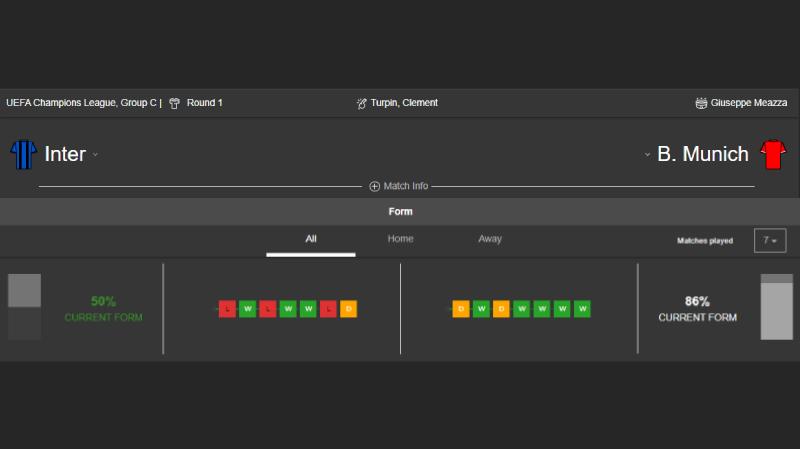Click the referee whistle icon by Turpin
The height and width of the screenshot is (449, 800).
[361, 104]
